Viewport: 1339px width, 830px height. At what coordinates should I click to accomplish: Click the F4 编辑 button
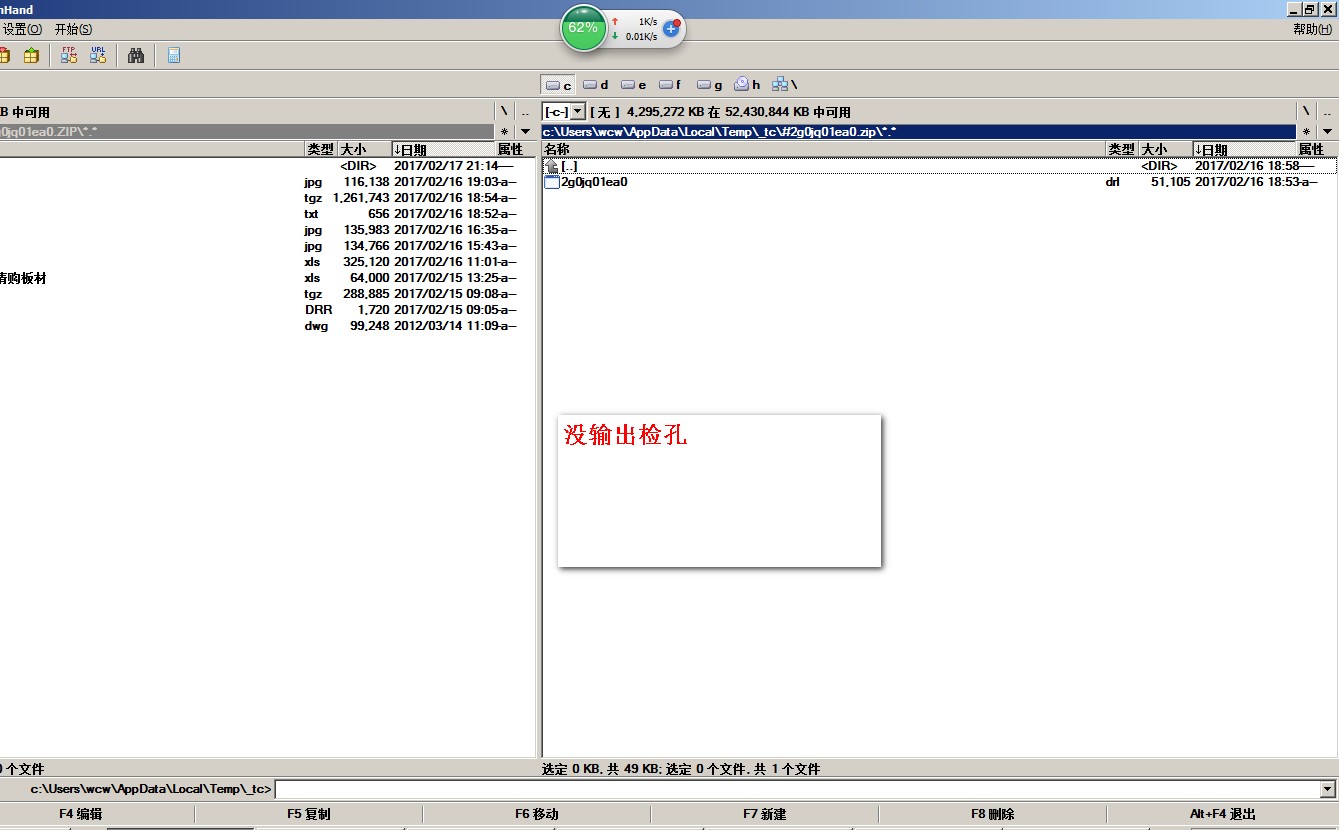coord(81,814)
